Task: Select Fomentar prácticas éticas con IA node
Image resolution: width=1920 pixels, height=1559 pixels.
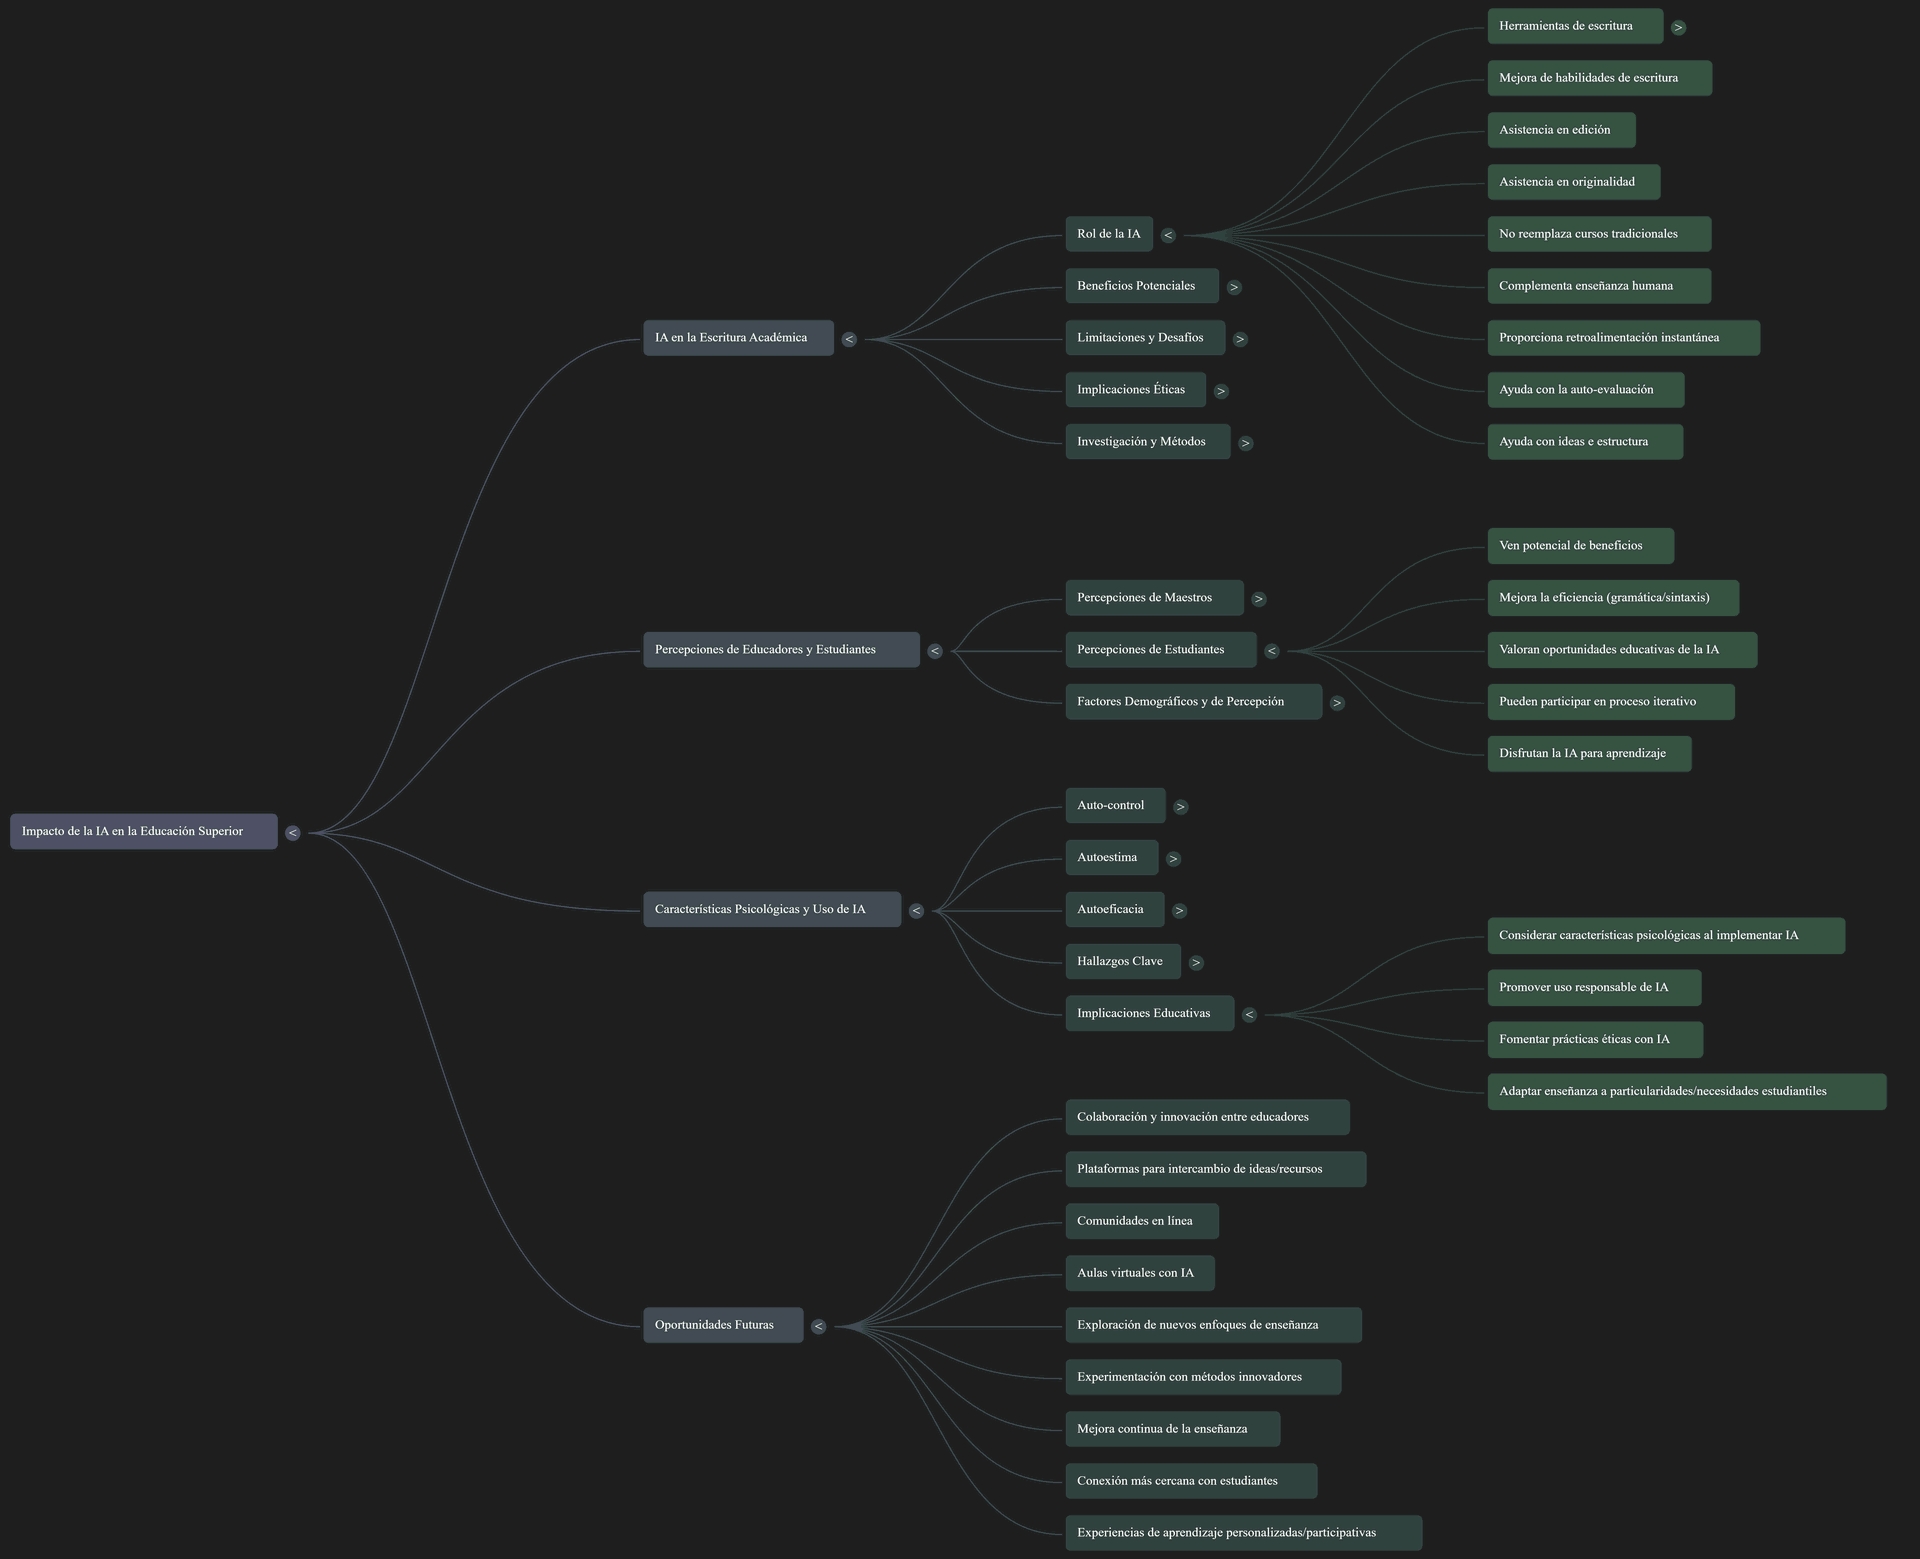Action: (1595, 1040)
